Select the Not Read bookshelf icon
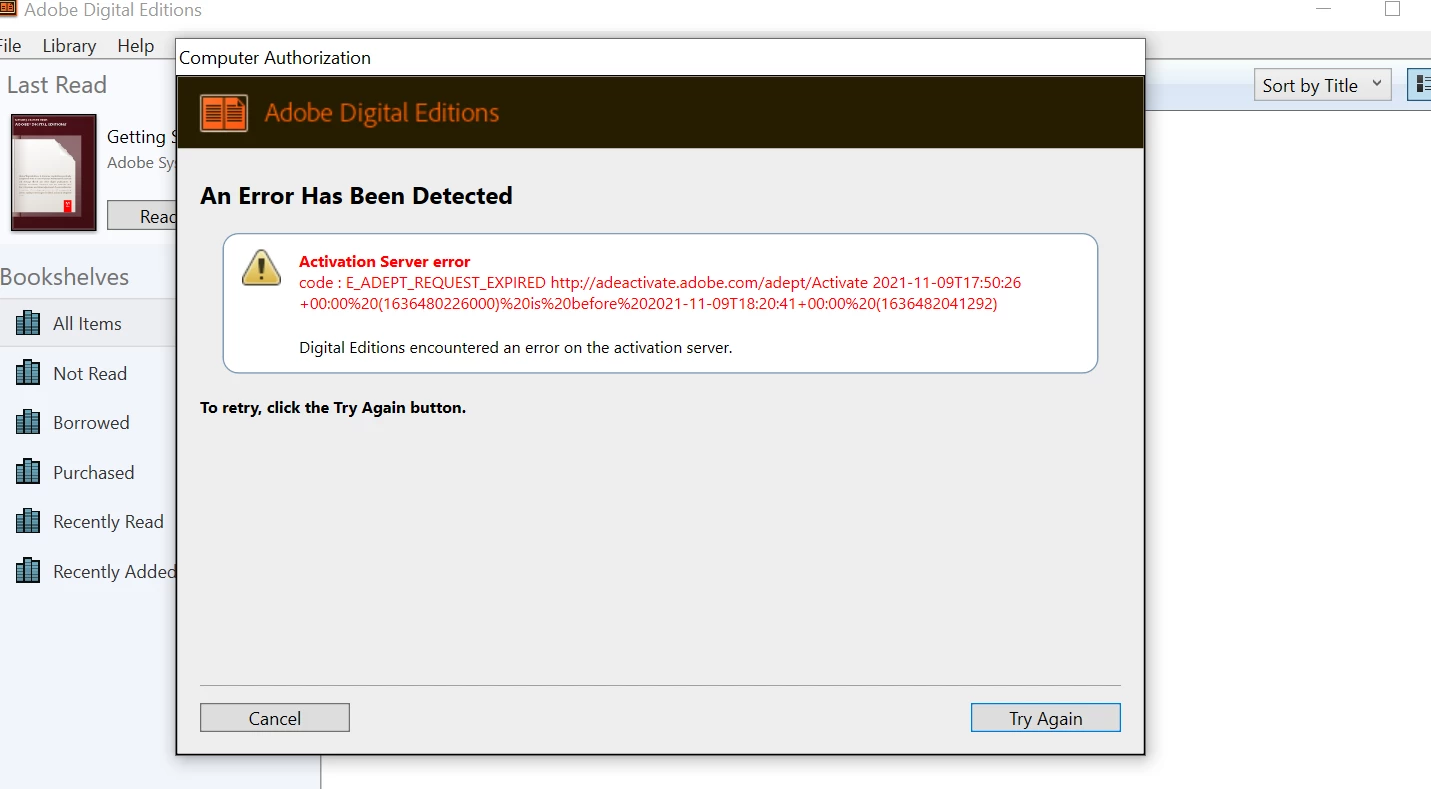The width and height of the screenshot is (1431, 789). 28,373
